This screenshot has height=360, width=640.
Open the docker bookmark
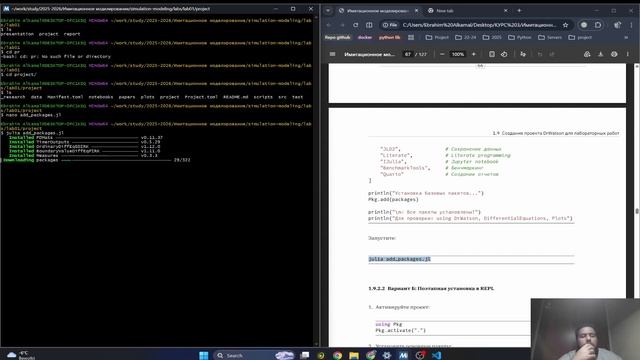coord(364,37)
